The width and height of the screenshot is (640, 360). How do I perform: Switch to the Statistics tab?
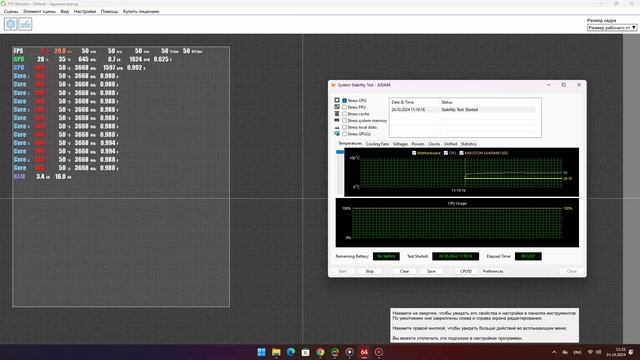[x=468, y=144]
